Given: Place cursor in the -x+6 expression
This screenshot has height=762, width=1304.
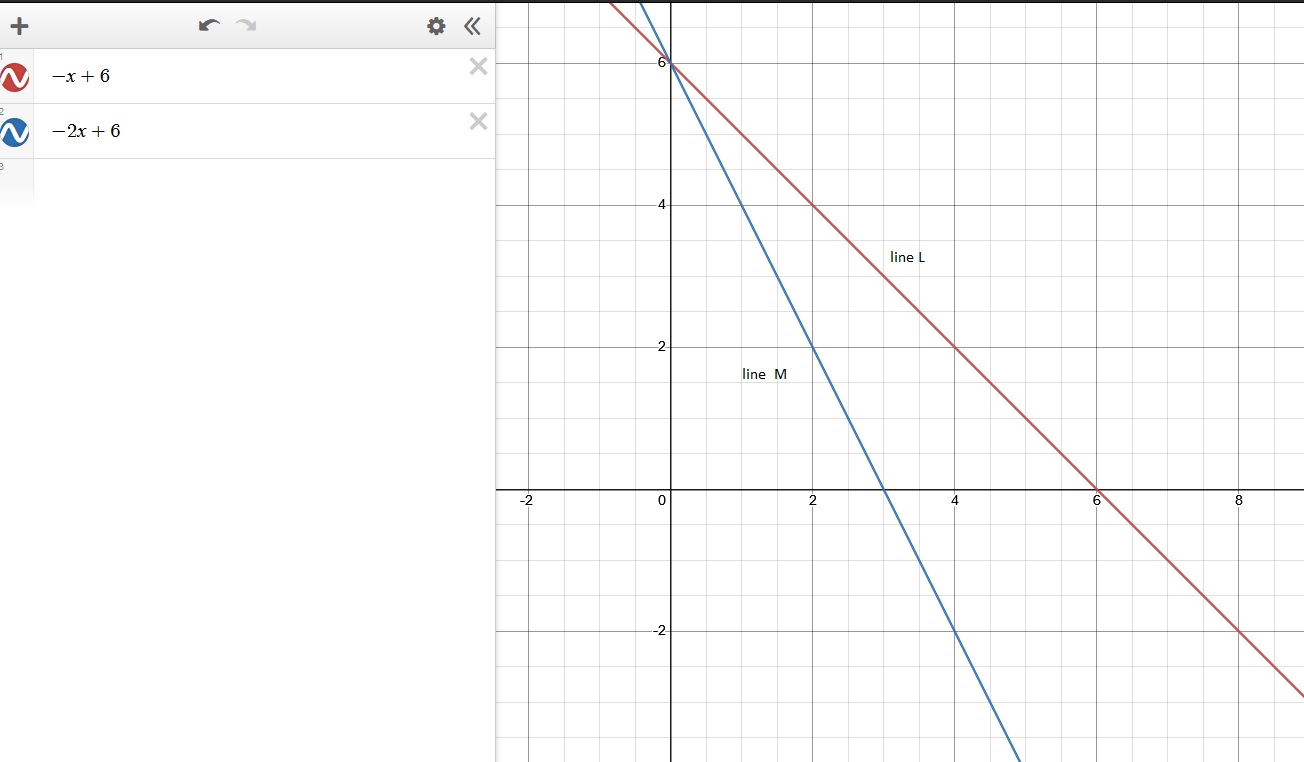Looking at the screenshot, I should click(x=250, y=77).
